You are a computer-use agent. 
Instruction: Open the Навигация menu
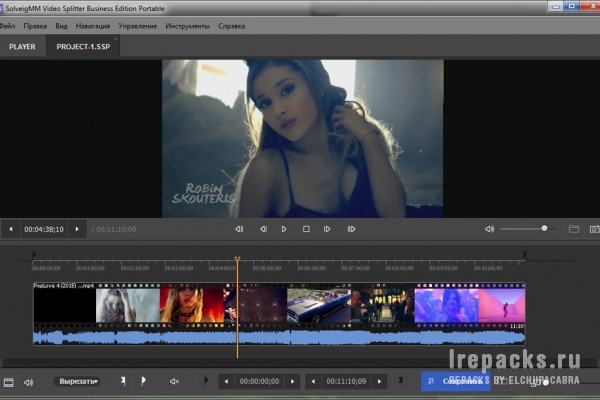pos(93,26)
